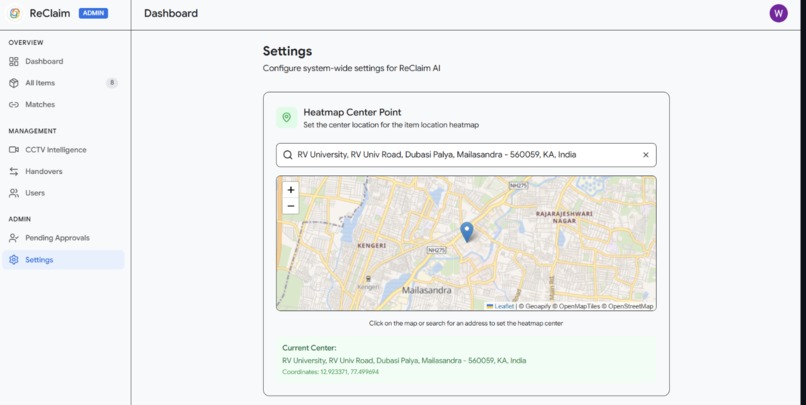
Task: Click the search magnifier in address field
Action: (x=288, y=155)
